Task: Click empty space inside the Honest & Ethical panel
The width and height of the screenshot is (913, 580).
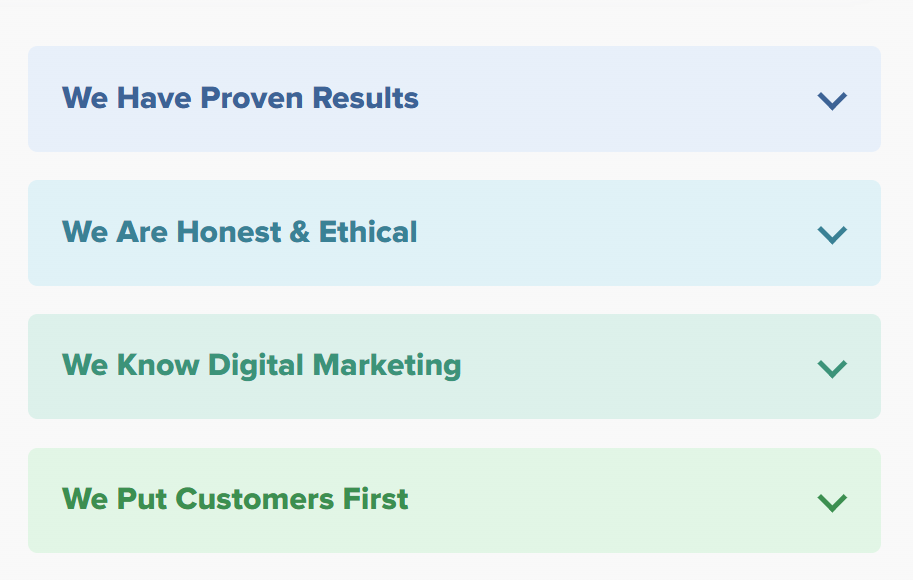Action: coord(620,233)
